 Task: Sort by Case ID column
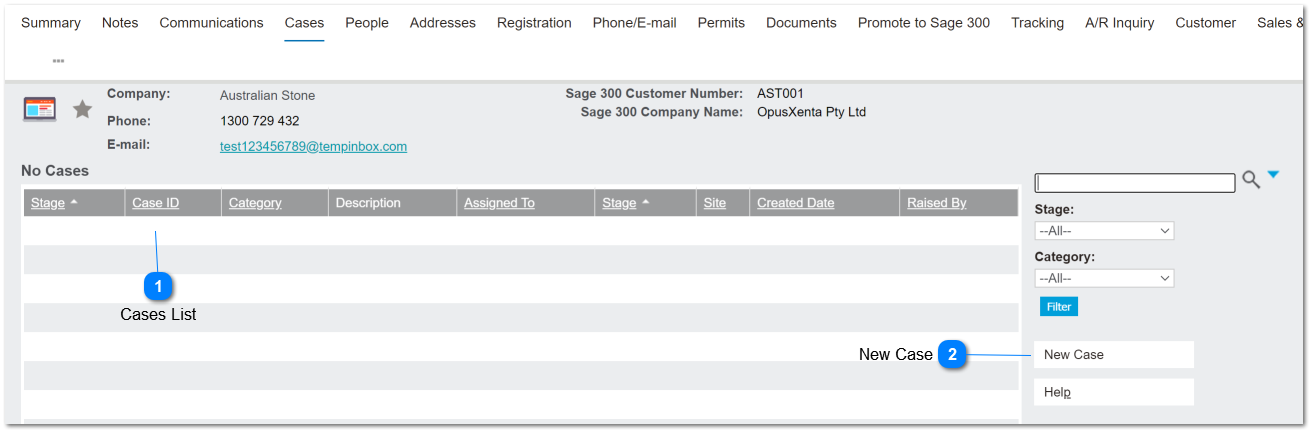[x=156, y=203]
